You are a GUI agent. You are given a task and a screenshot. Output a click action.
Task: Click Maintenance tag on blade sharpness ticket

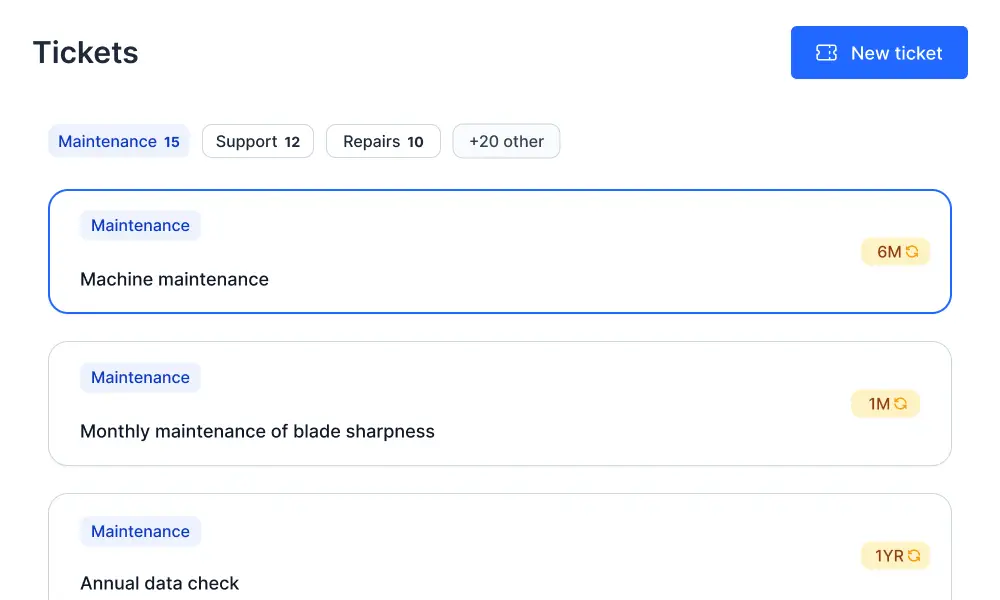point(140,378)
